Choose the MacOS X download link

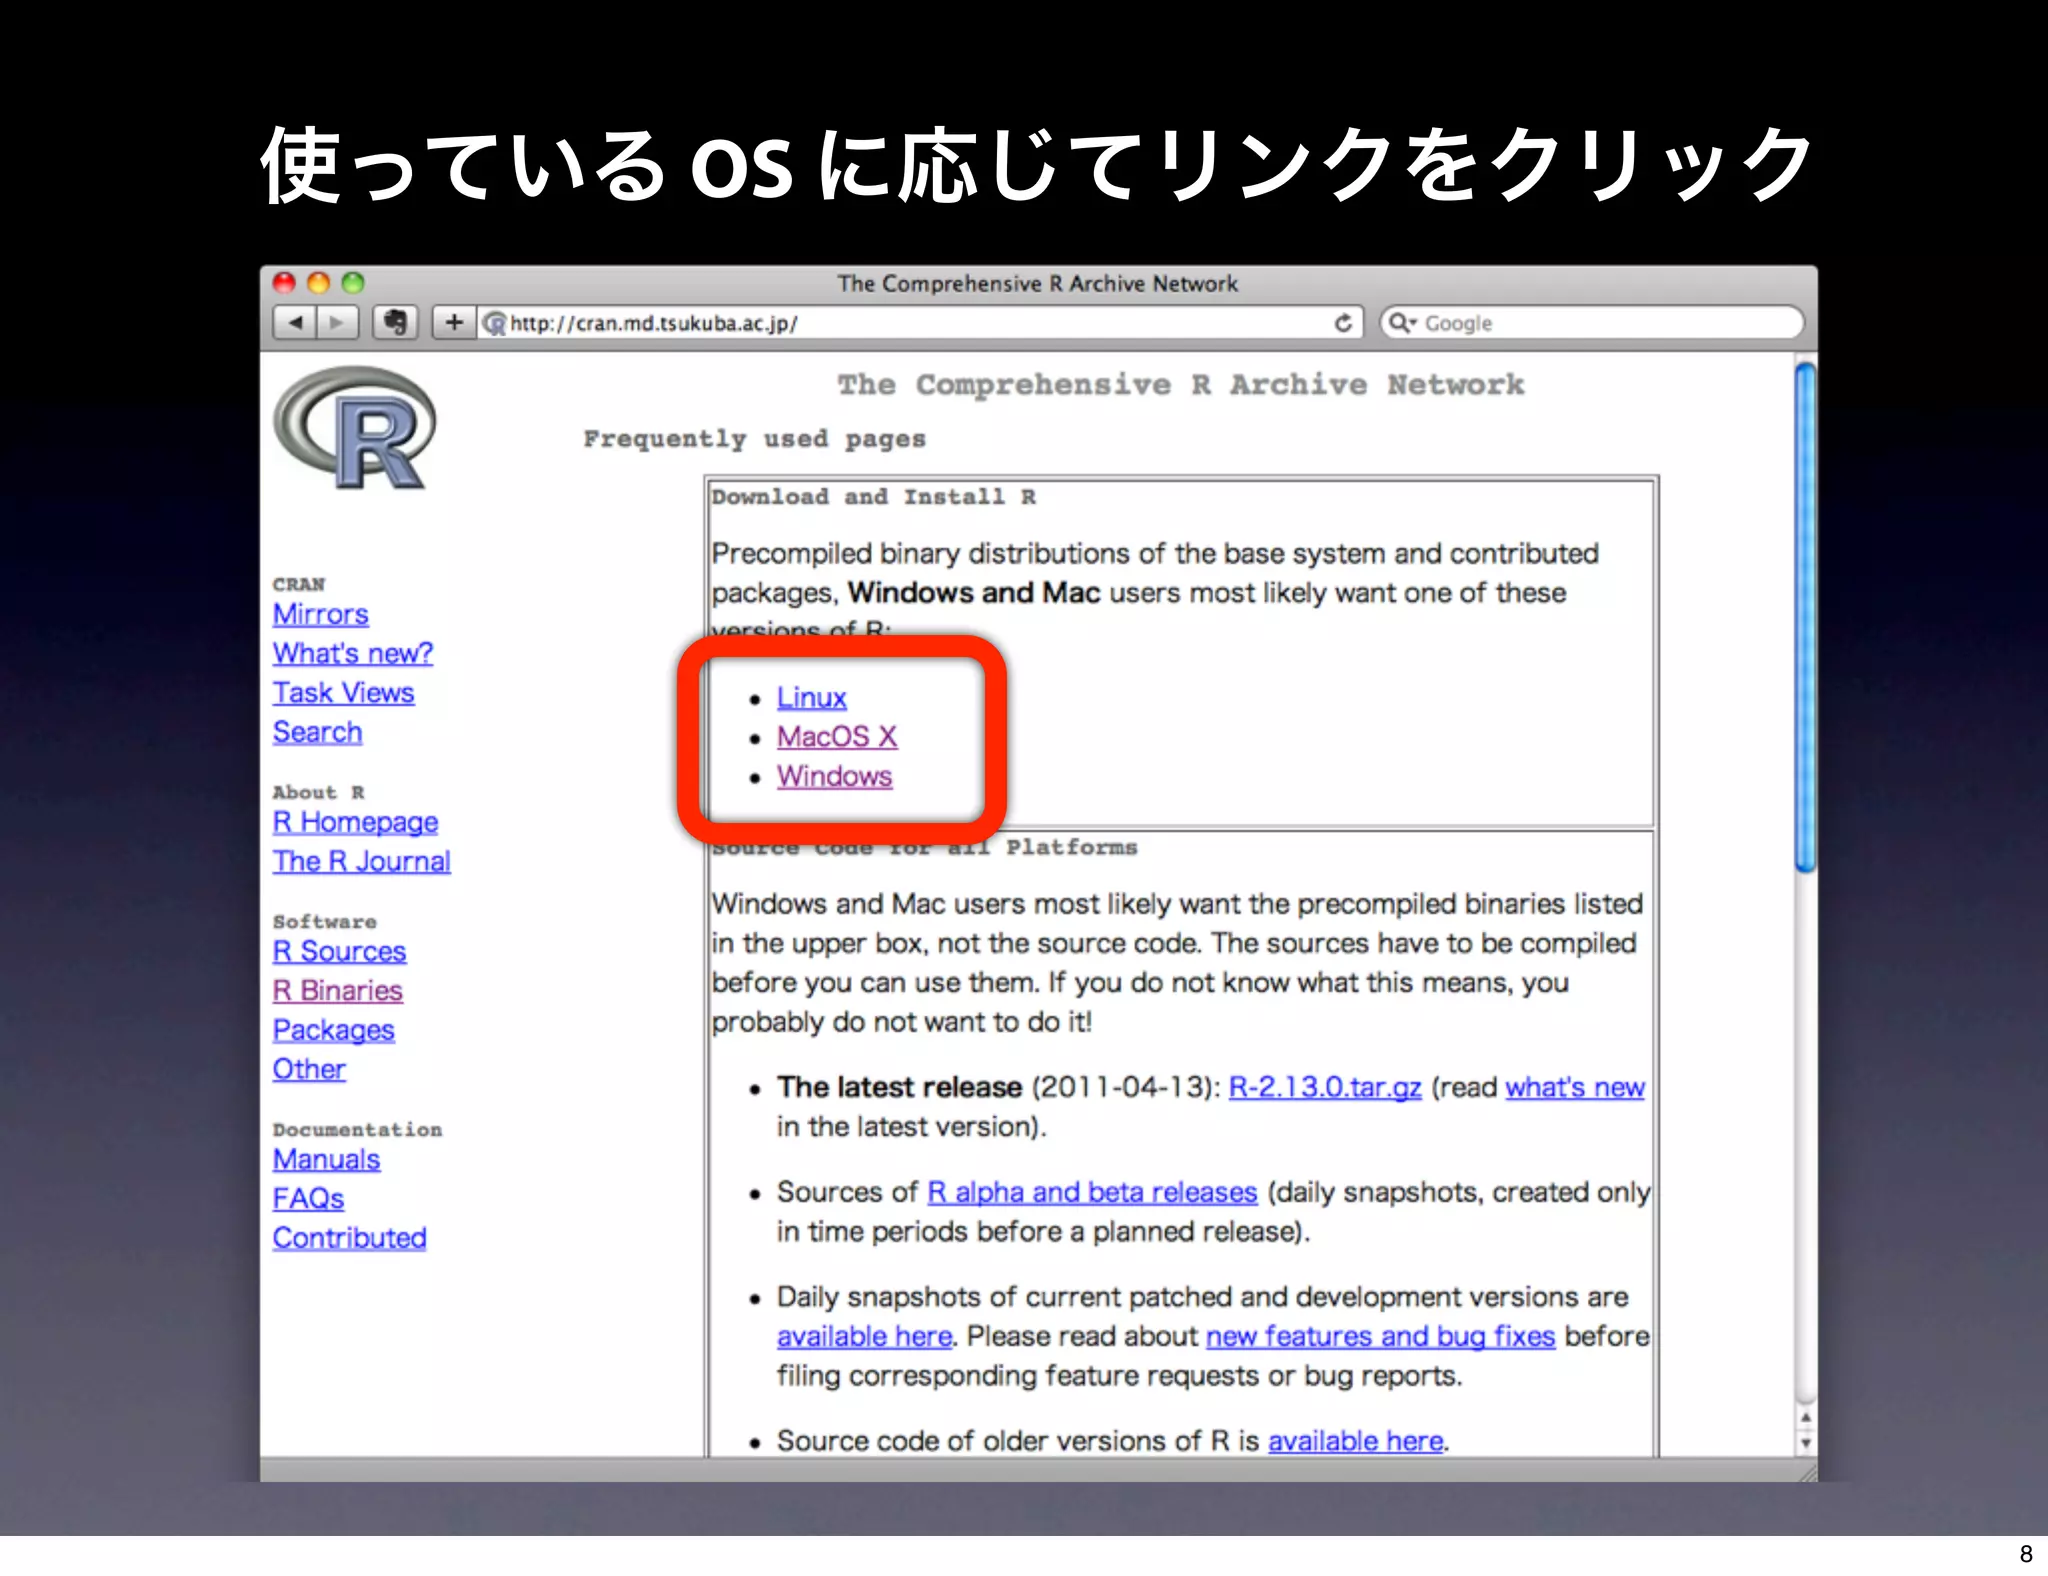tap(838, 737)
